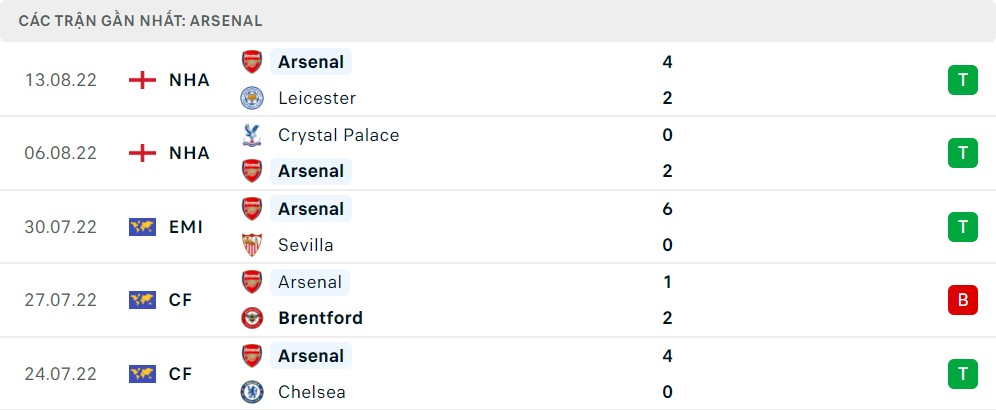The height and width of the screenshot is (410, 996).
Task: Click the NHA league label for 06.08.22
Action: point(189,153)
